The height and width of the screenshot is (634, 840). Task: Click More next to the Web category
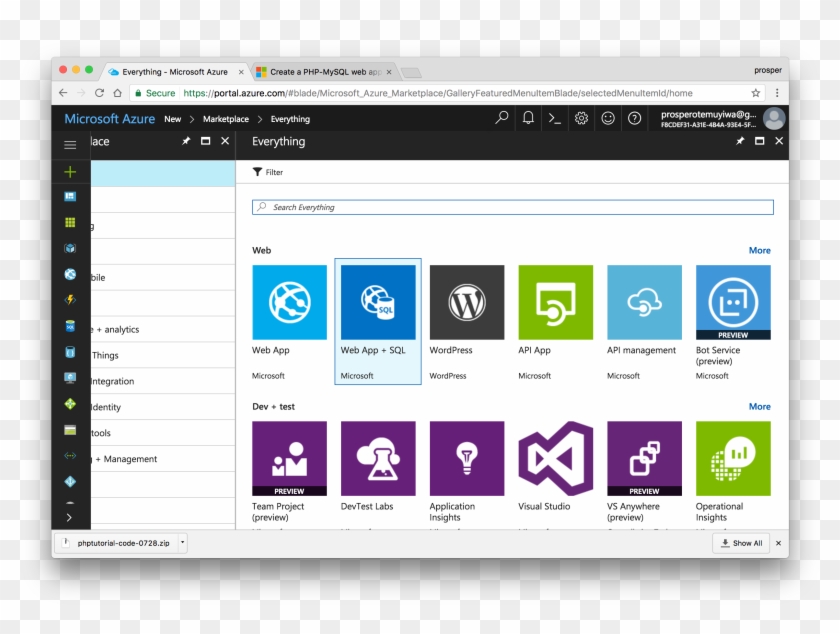[x=759, y=250]
